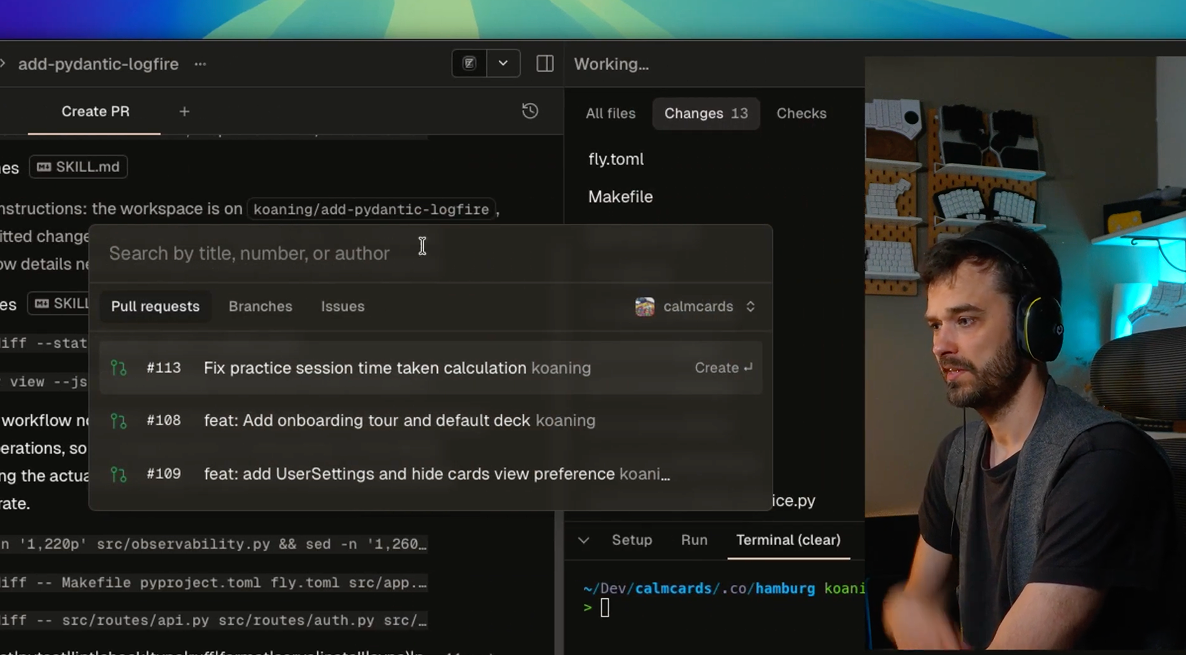Select the Changes 13 tab

point(706,113)
